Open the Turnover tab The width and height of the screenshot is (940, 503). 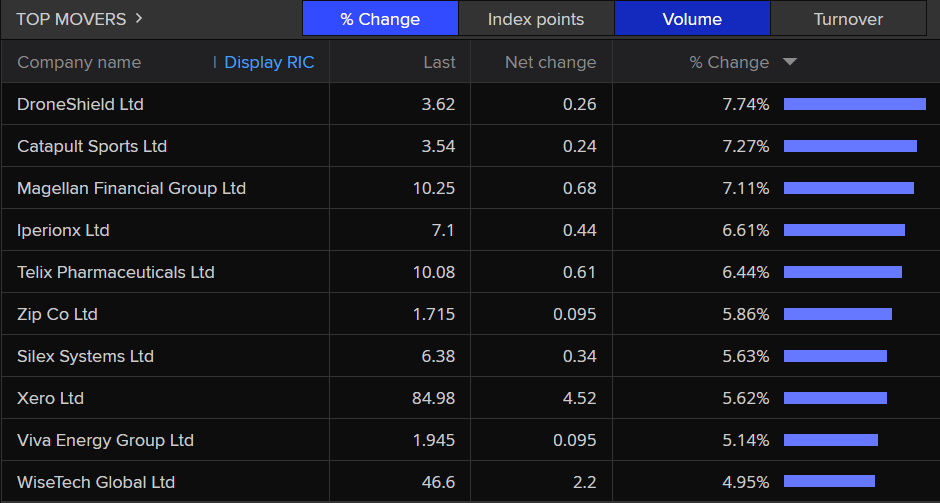(x=848, y=19)
